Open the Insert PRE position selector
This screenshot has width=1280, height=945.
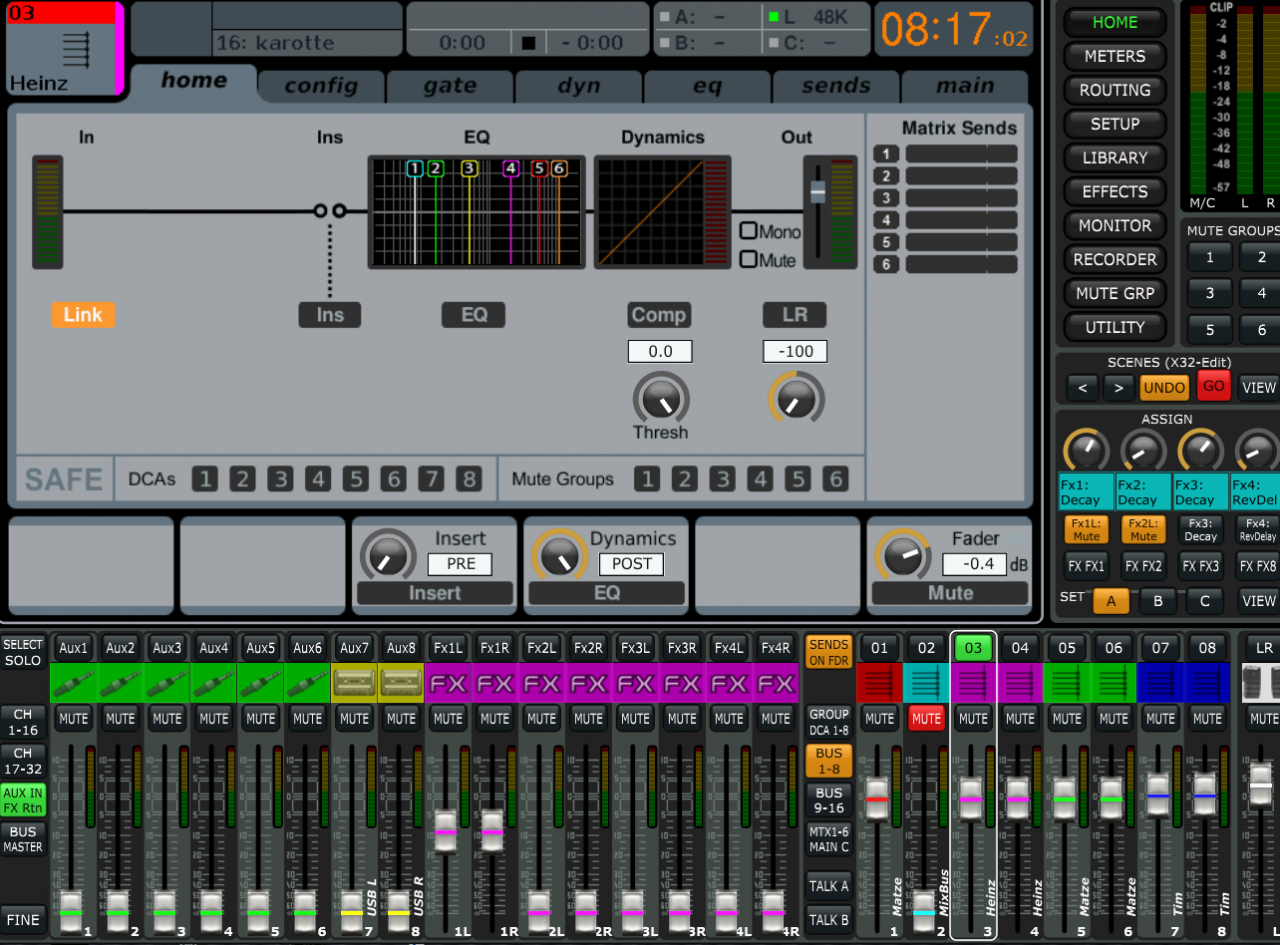click(x=461, y=564)
